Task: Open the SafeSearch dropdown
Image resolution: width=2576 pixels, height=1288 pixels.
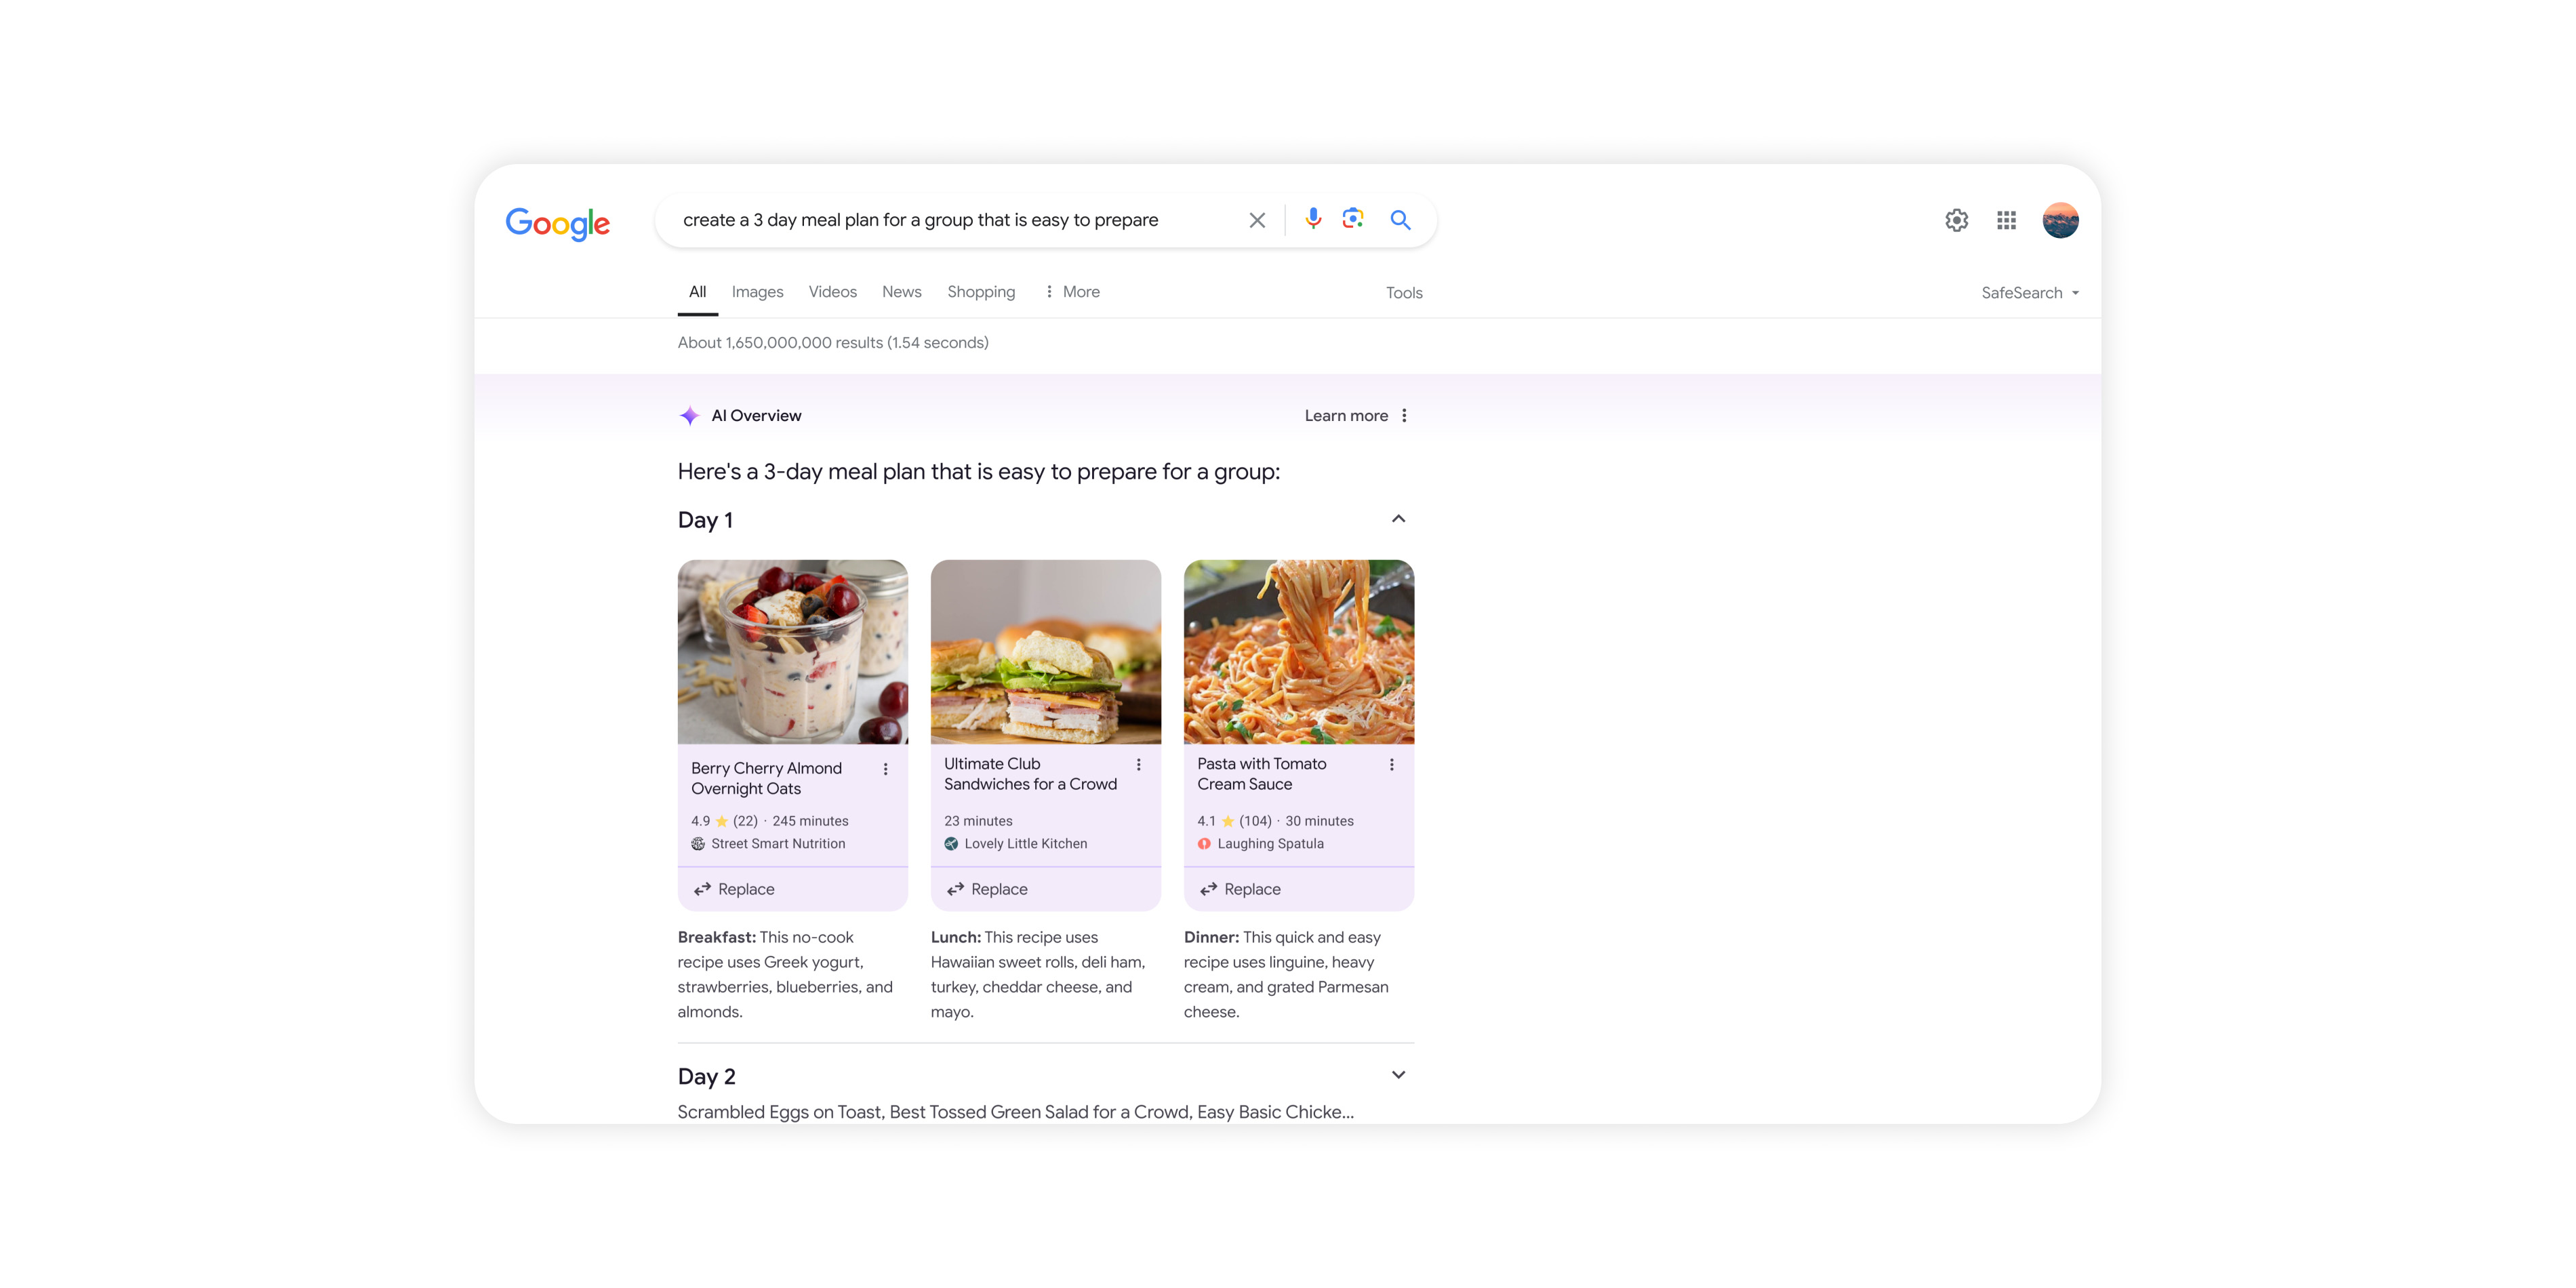Action: [2030, 293]
